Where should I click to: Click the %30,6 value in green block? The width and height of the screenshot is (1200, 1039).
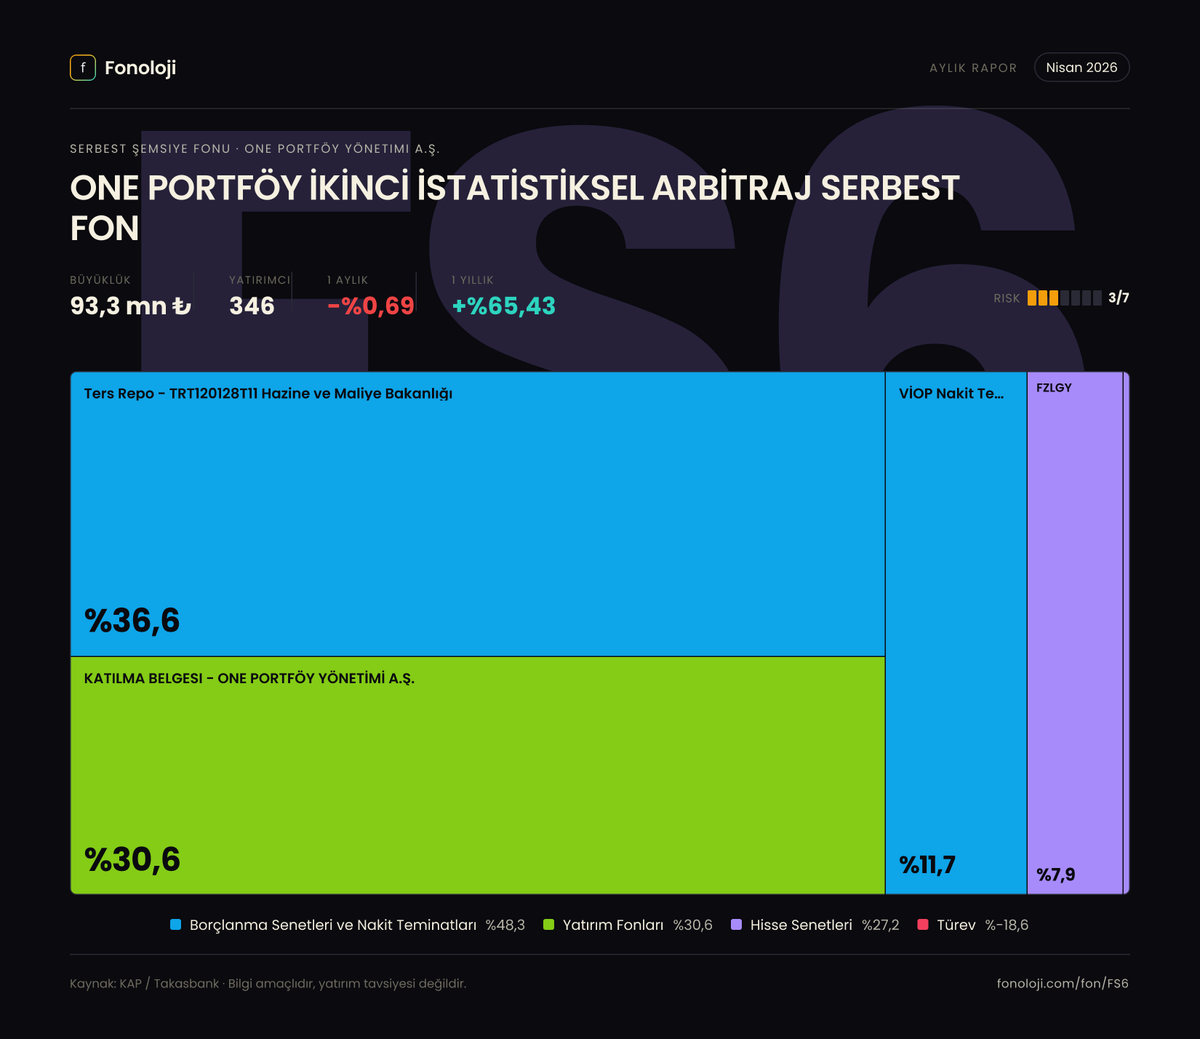tap(132, 860)
